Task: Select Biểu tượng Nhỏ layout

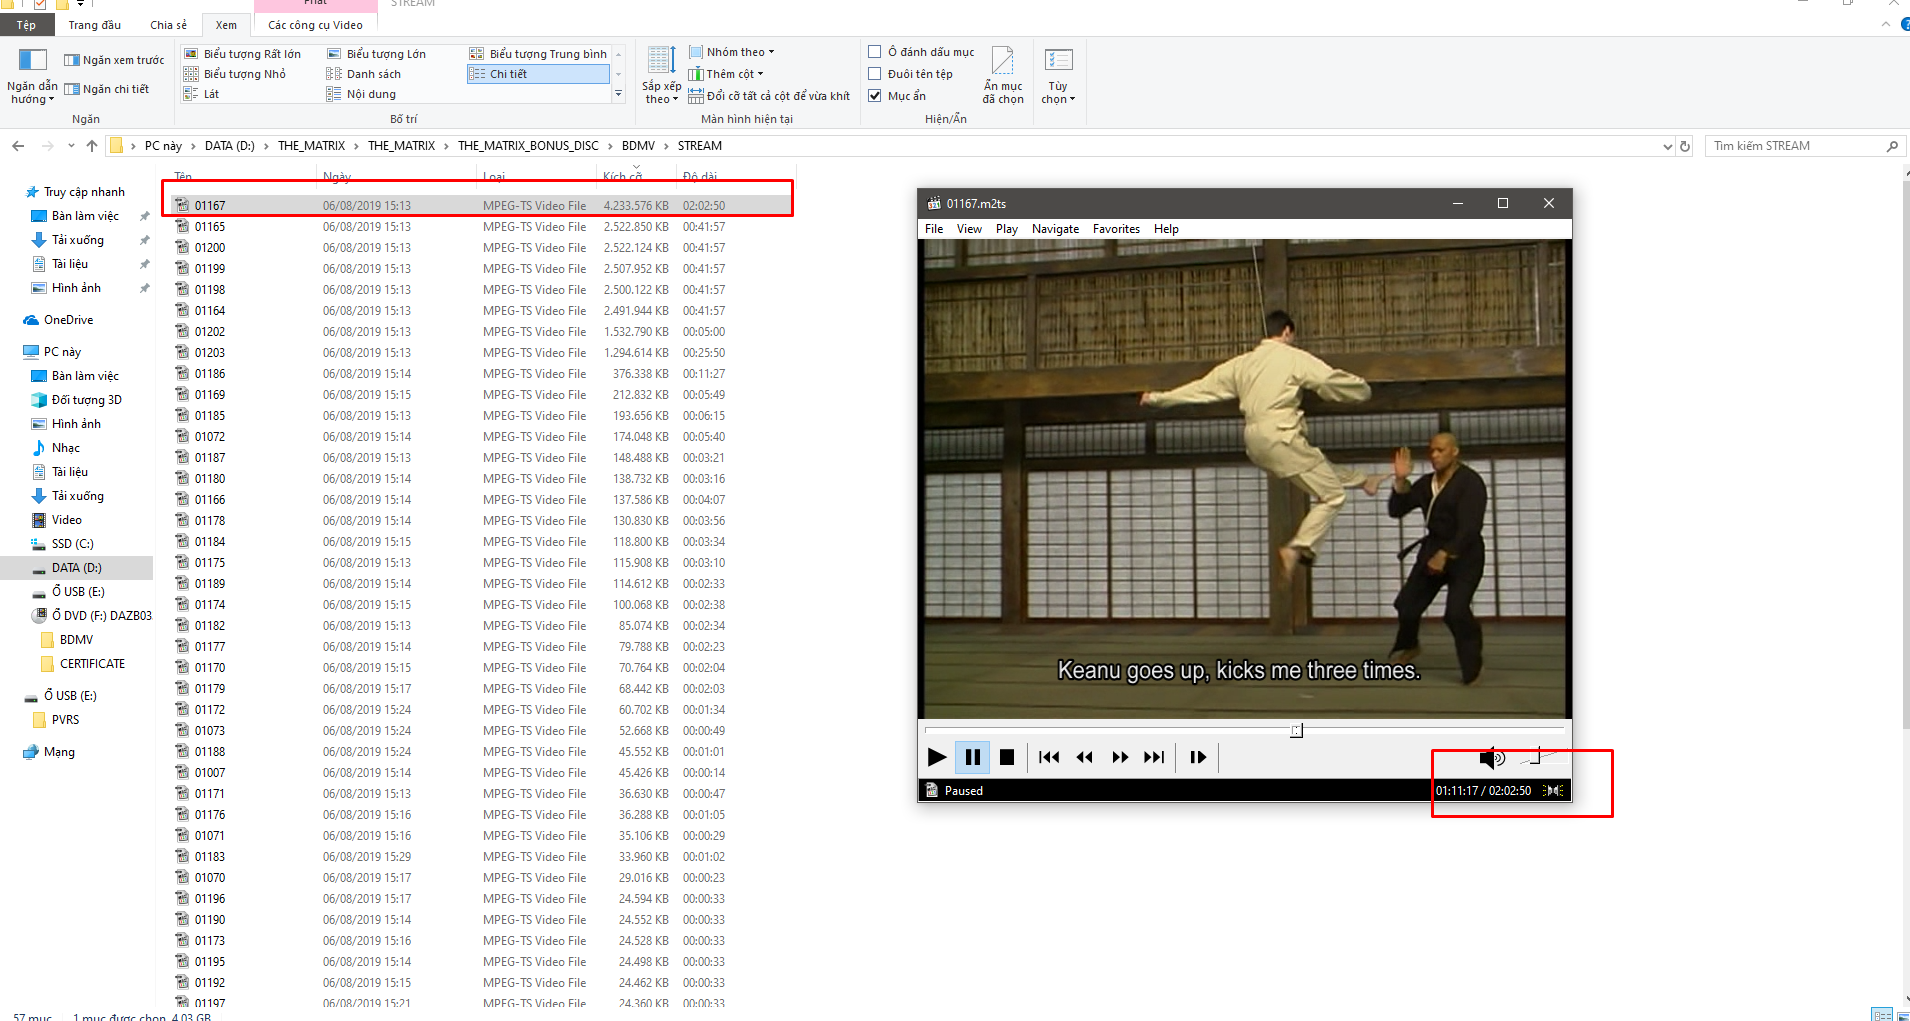Action: pos(236,74)
